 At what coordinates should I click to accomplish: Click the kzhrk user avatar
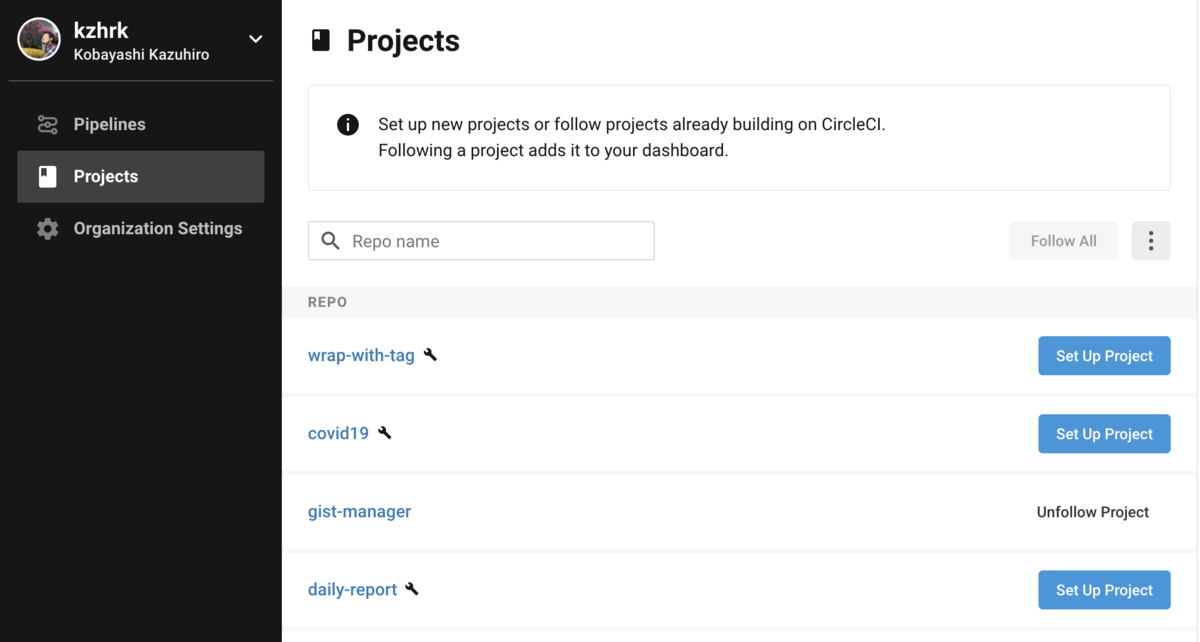39,40
